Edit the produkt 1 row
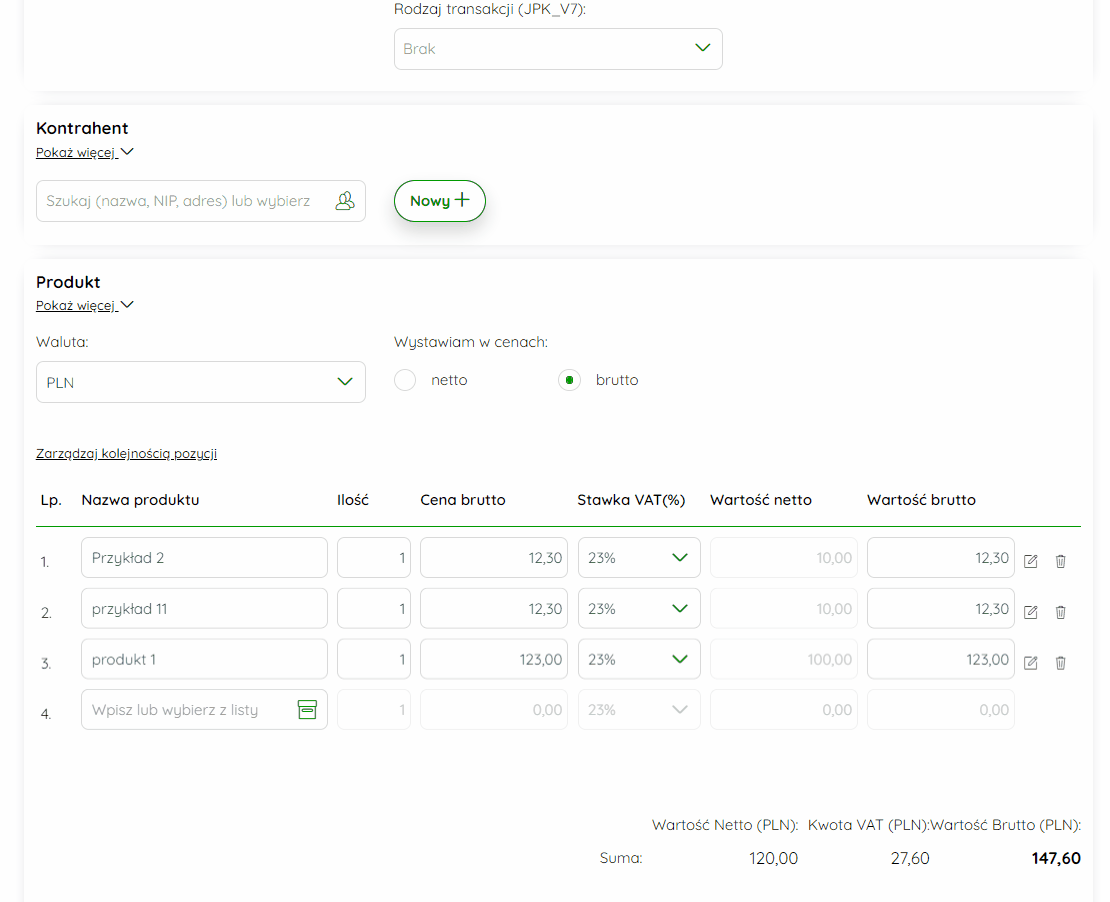The width and height of the screenshot is (1110, 902). 1031,663
